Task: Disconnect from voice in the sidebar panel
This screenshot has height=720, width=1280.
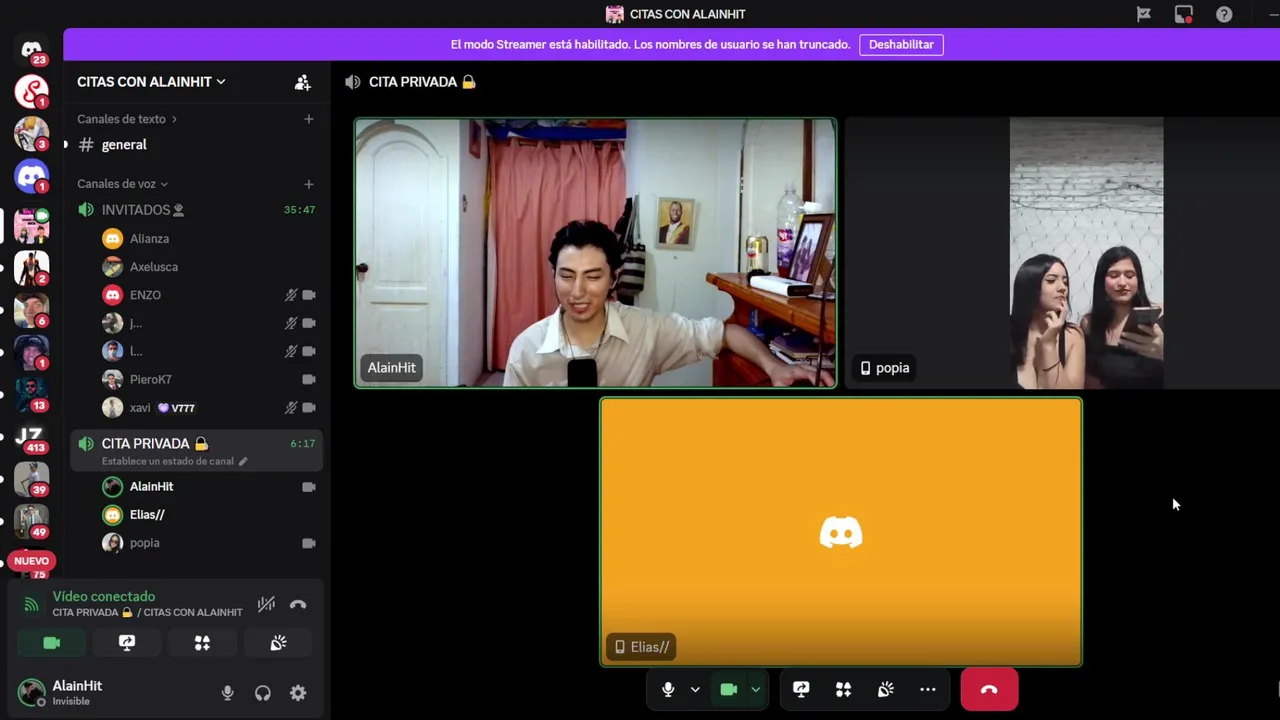Action: (298, 604)
